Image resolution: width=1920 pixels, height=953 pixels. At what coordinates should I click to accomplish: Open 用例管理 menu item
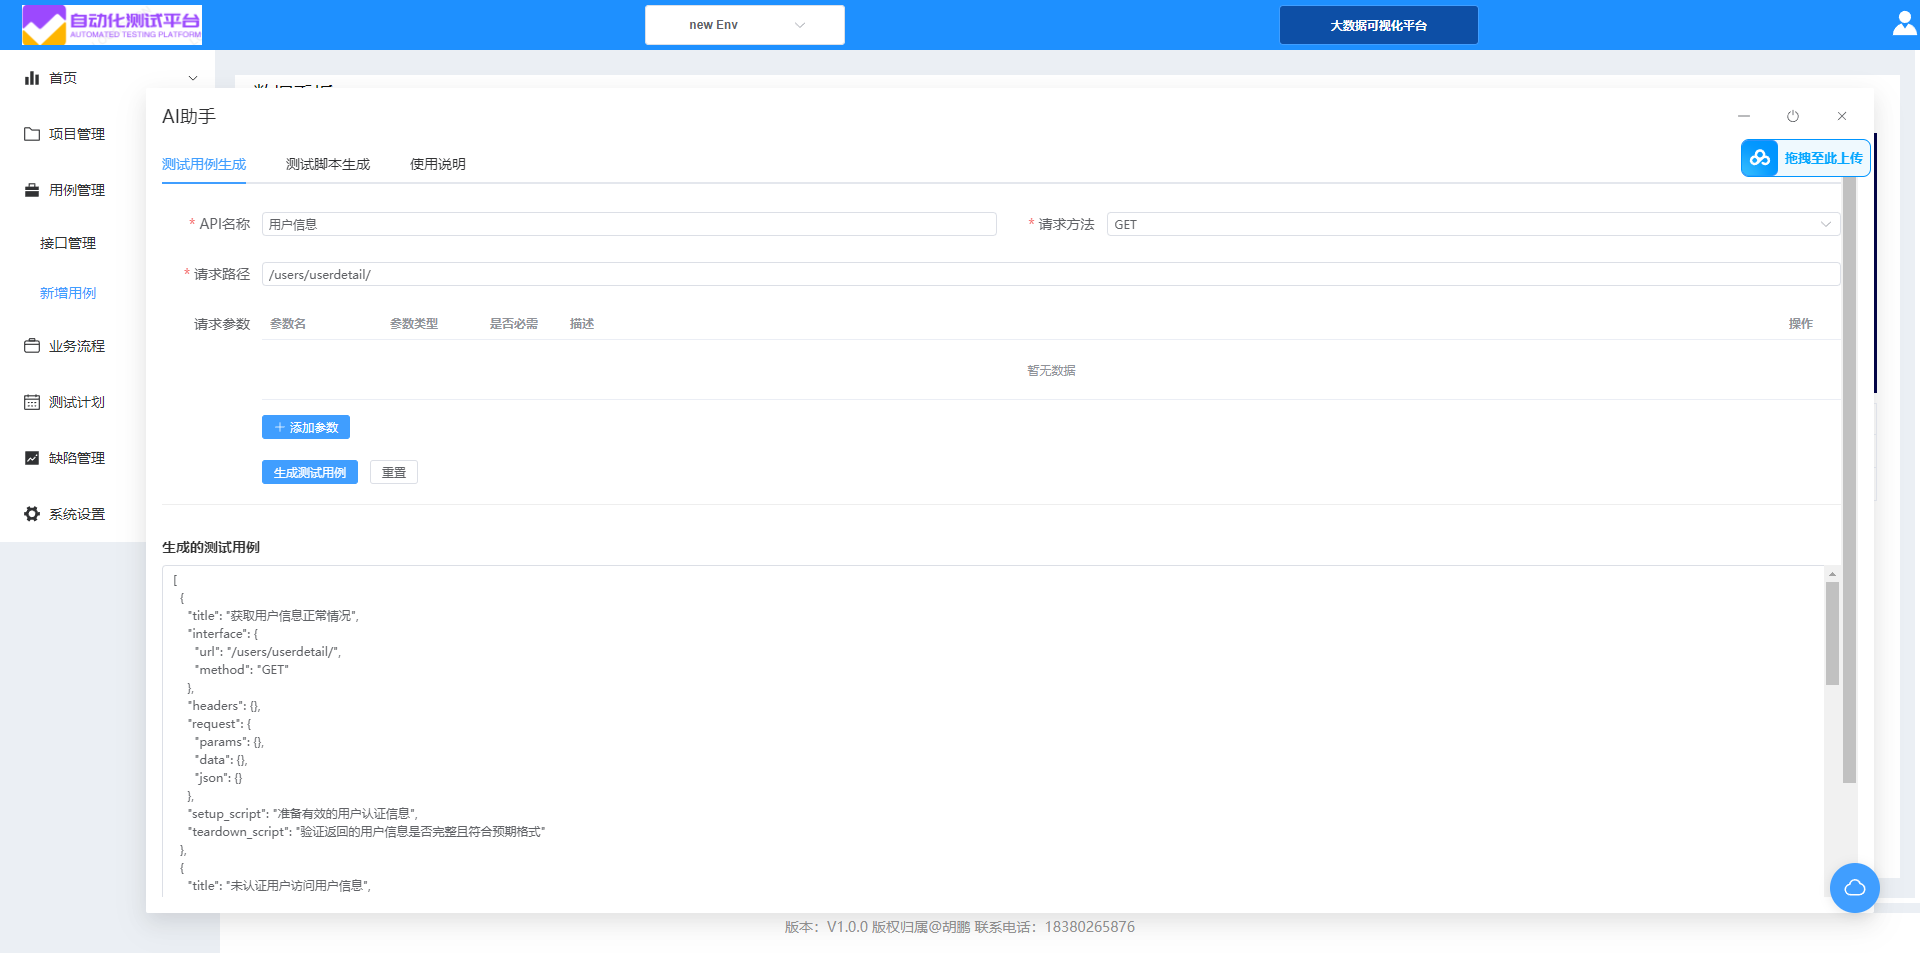pyautogui.click(x=77, y=190)
